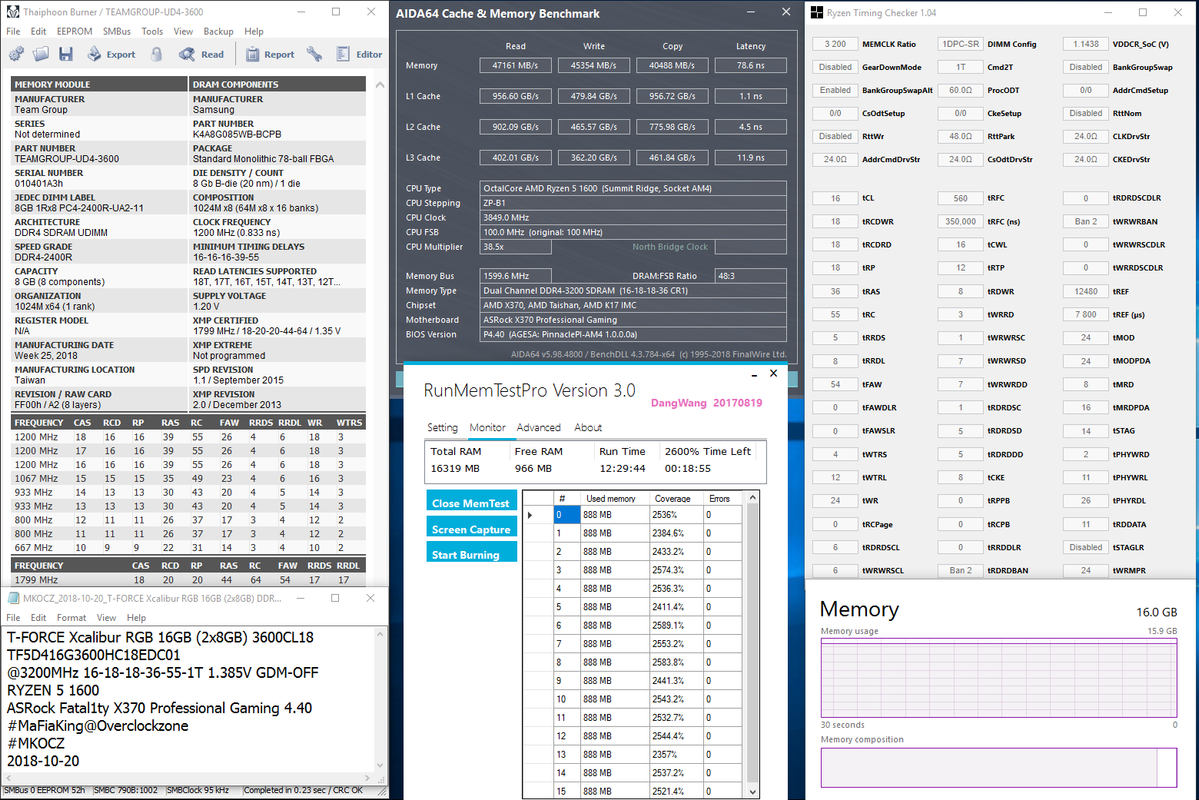Close the AIDA64 Cache & Memory Benchmark window
This screenshot has width=1199, height=800.
click(x=785, y=12)
